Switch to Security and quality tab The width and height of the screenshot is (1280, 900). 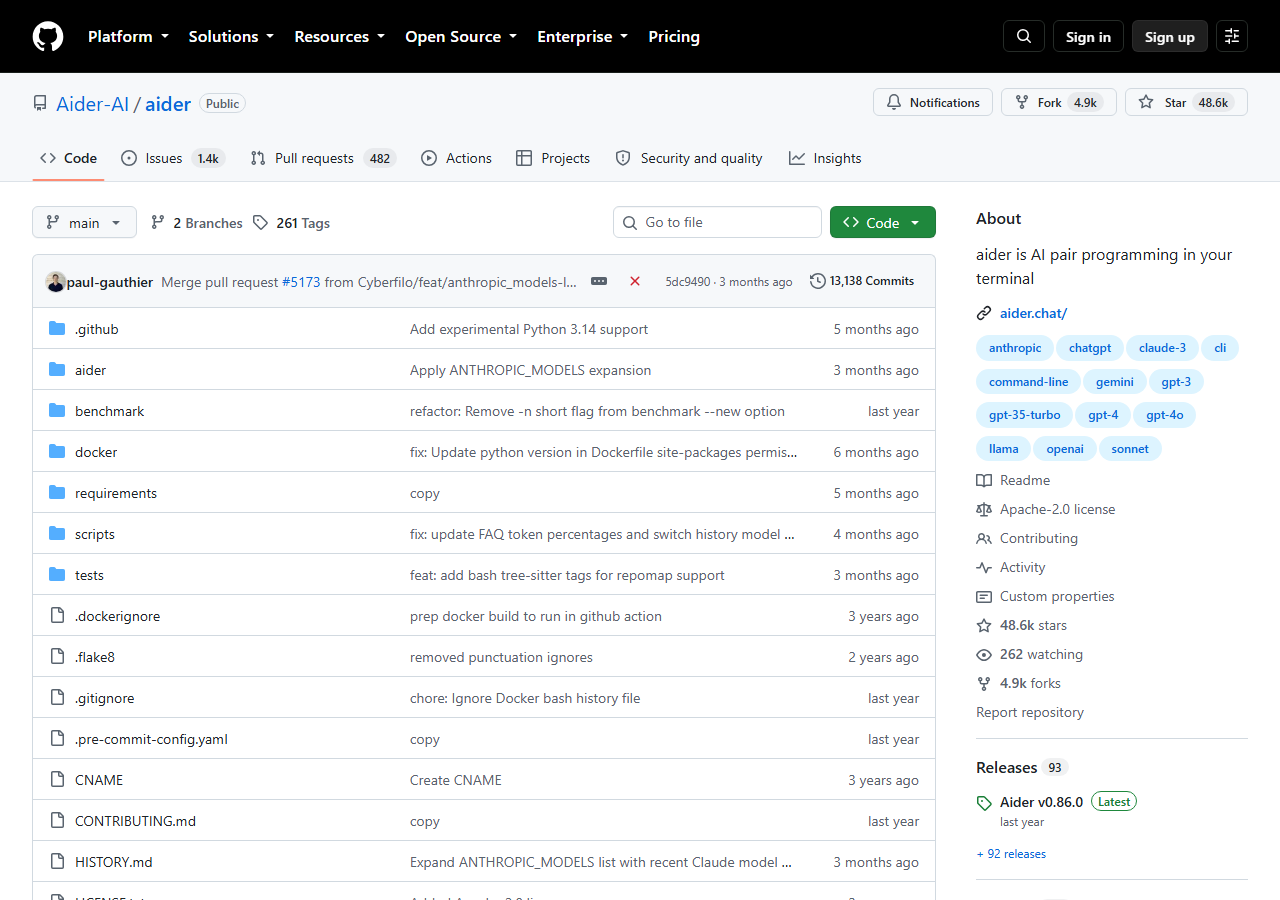[689, 158]
